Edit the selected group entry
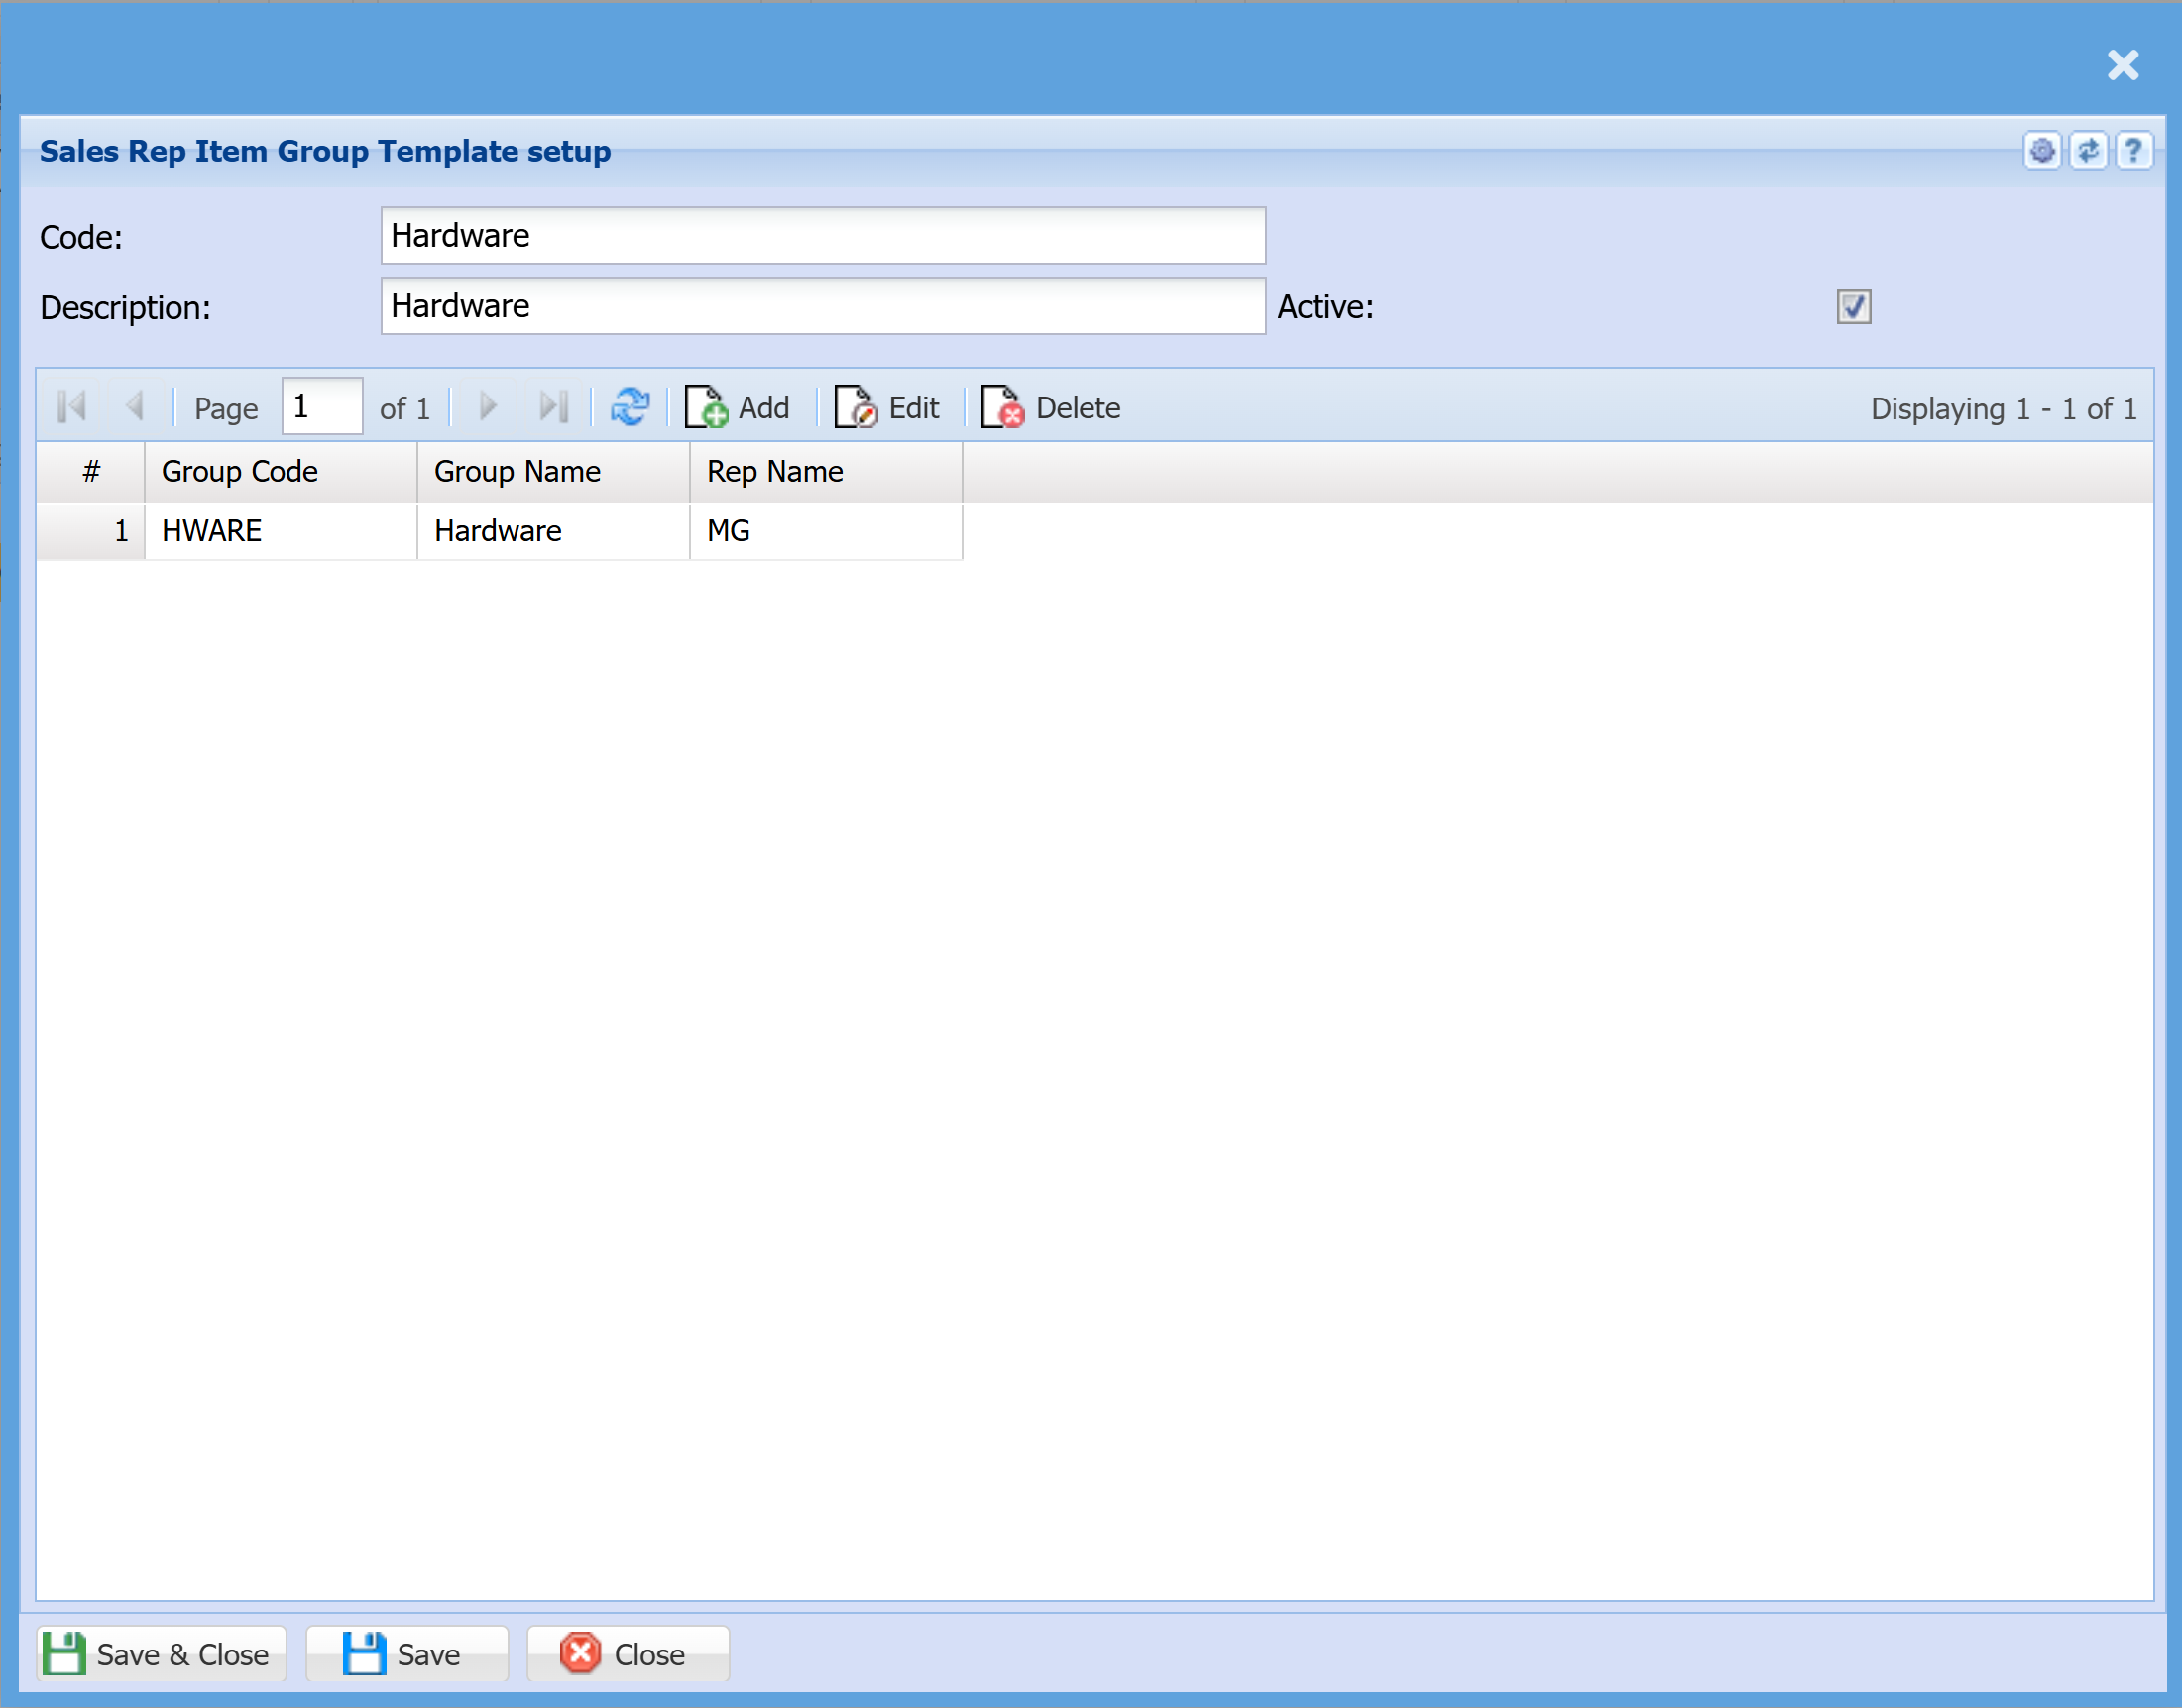Image resolution: width=2182 pixels, height=1708 pixels. click(888, 408)
